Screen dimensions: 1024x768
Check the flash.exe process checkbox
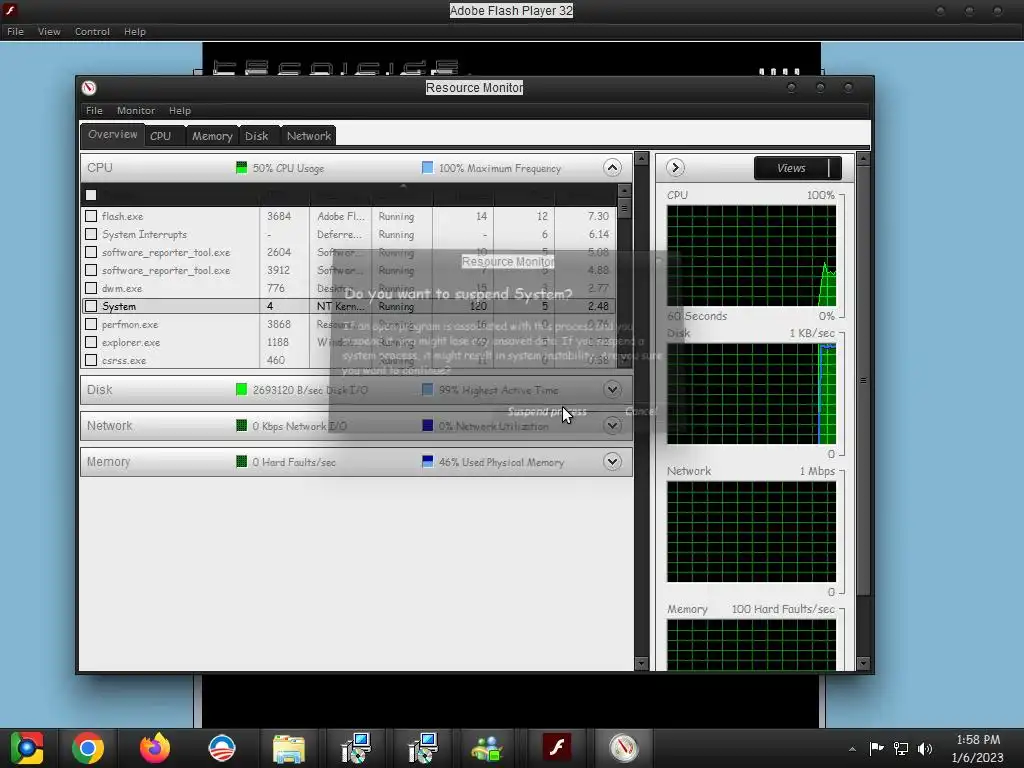91,216
